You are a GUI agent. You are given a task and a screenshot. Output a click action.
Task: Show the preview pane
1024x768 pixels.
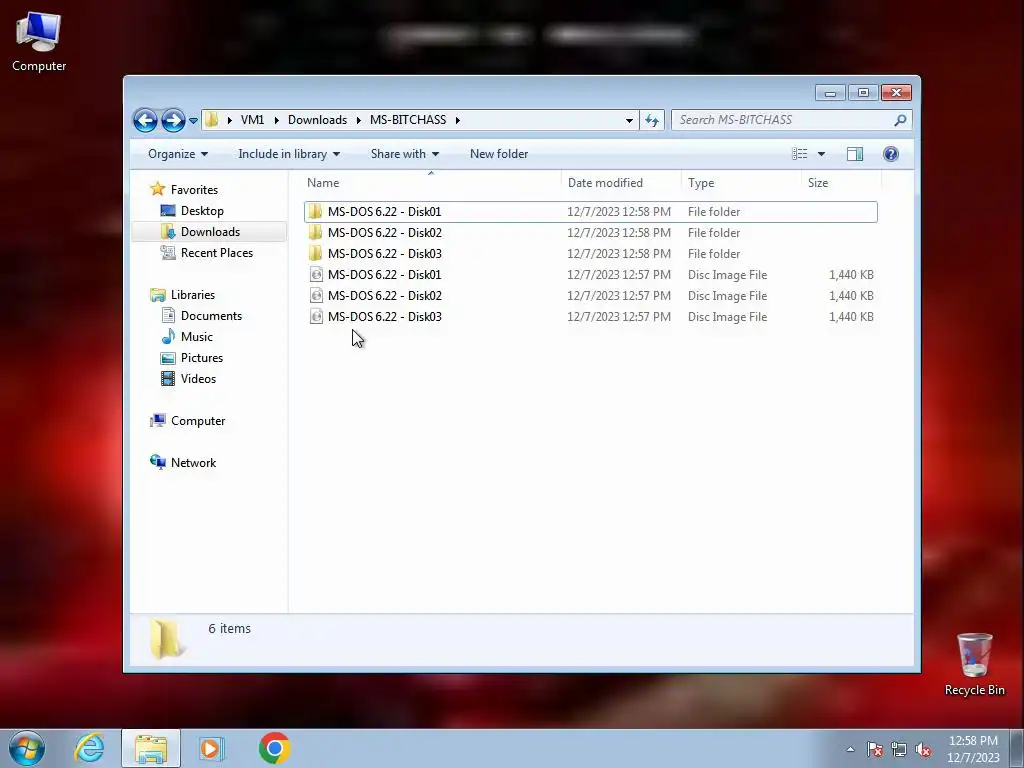855,154
